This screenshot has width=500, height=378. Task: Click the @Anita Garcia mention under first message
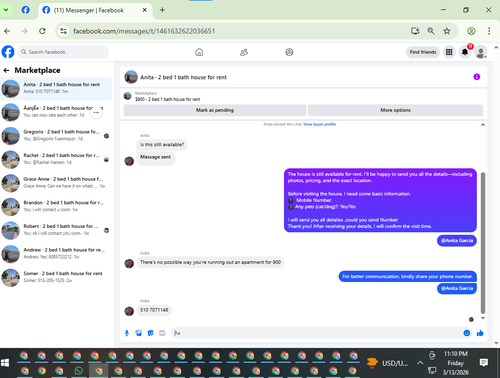point(457,241)
